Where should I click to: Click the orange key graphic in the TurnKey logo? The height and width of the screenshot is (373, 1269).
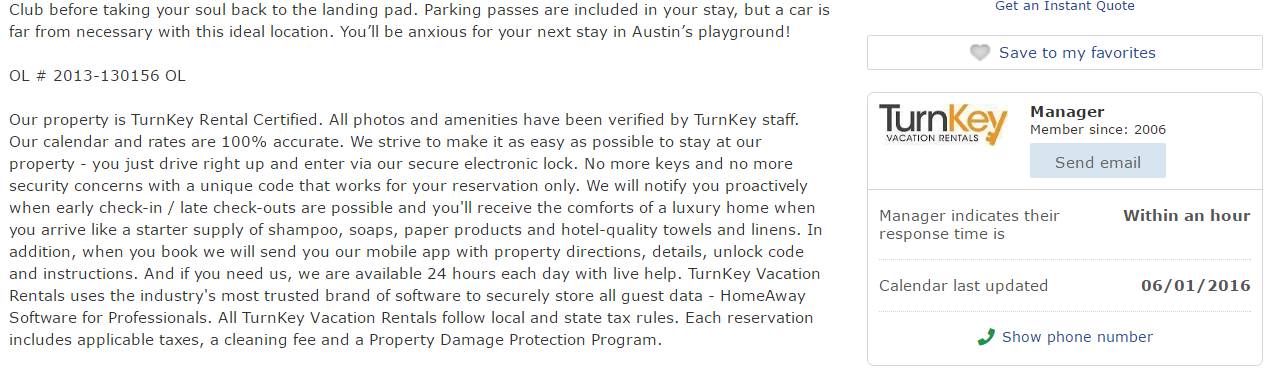[x=993, y=126]
